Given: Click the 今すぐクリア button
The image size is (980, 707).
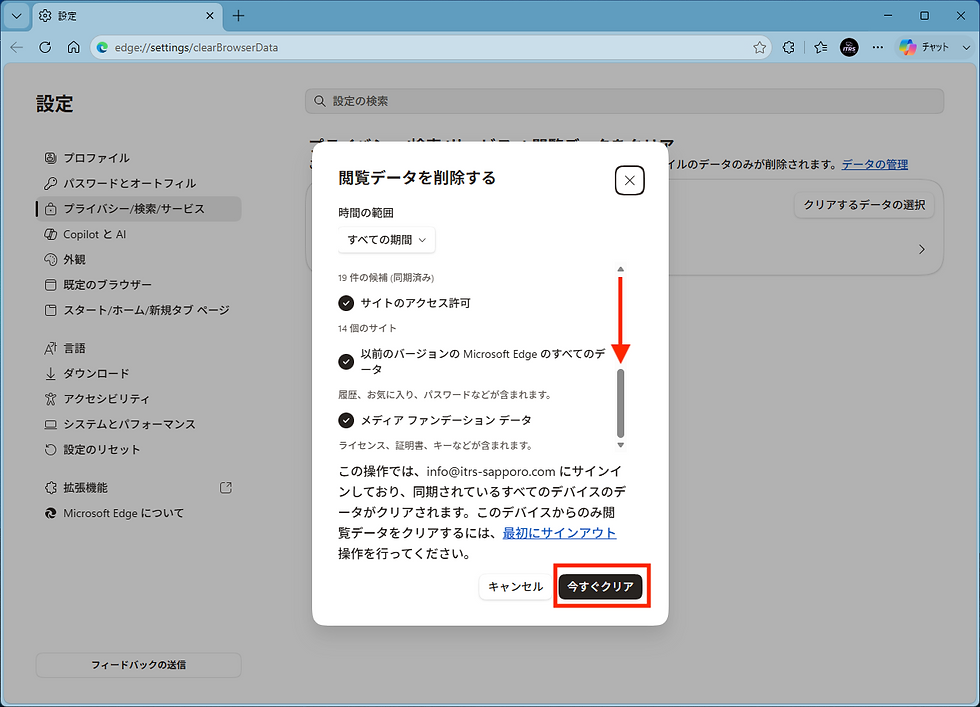Looking at the screenshot, I should pos(601,586).
